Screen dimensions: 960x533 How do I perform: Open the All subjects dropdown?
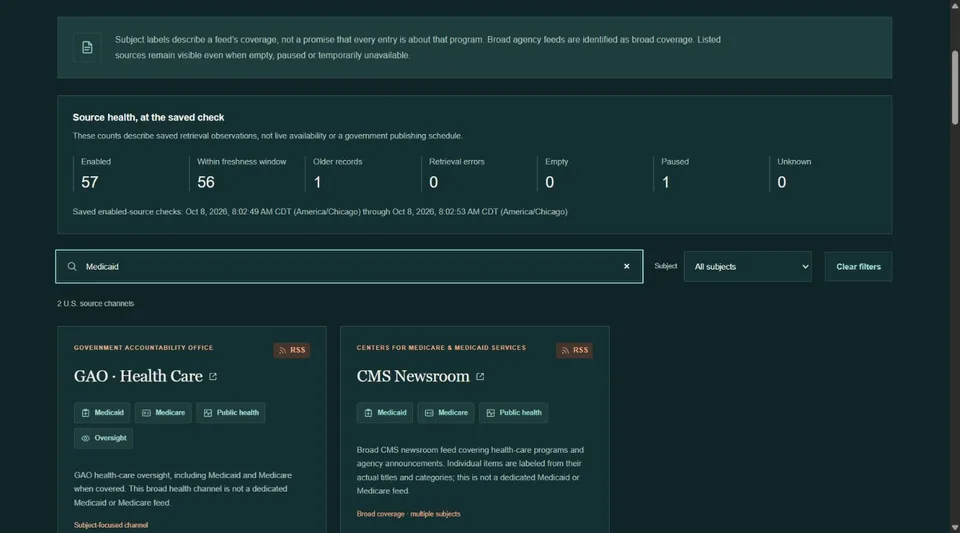(748, 267)
